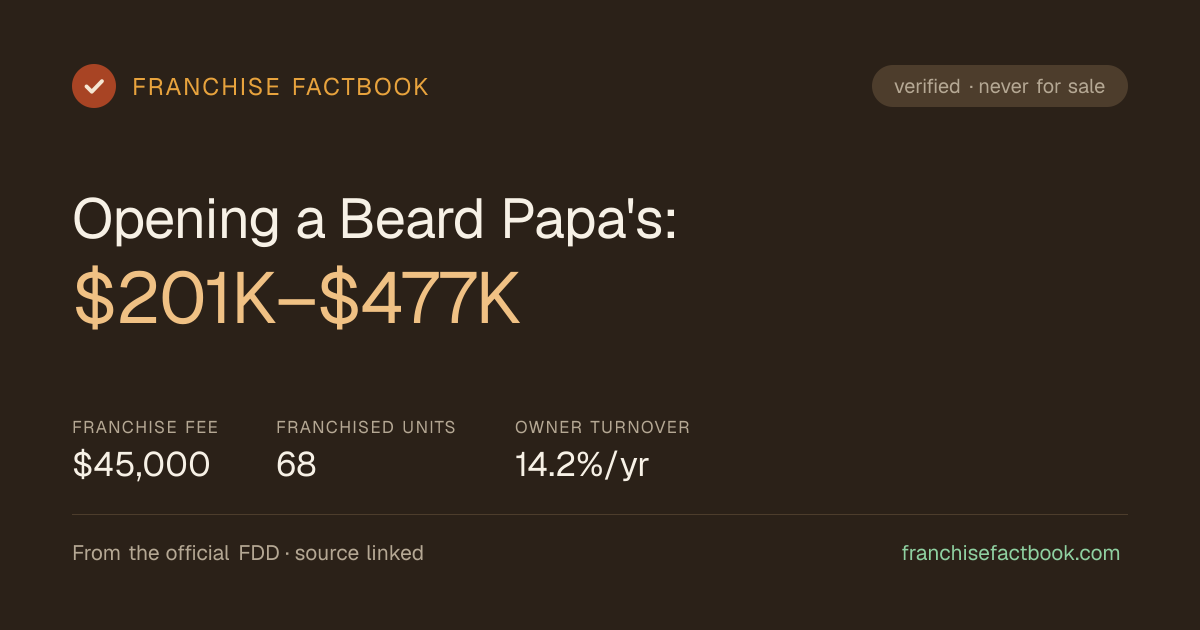Click the $477K upper cost figure

[x=420, y=299]
